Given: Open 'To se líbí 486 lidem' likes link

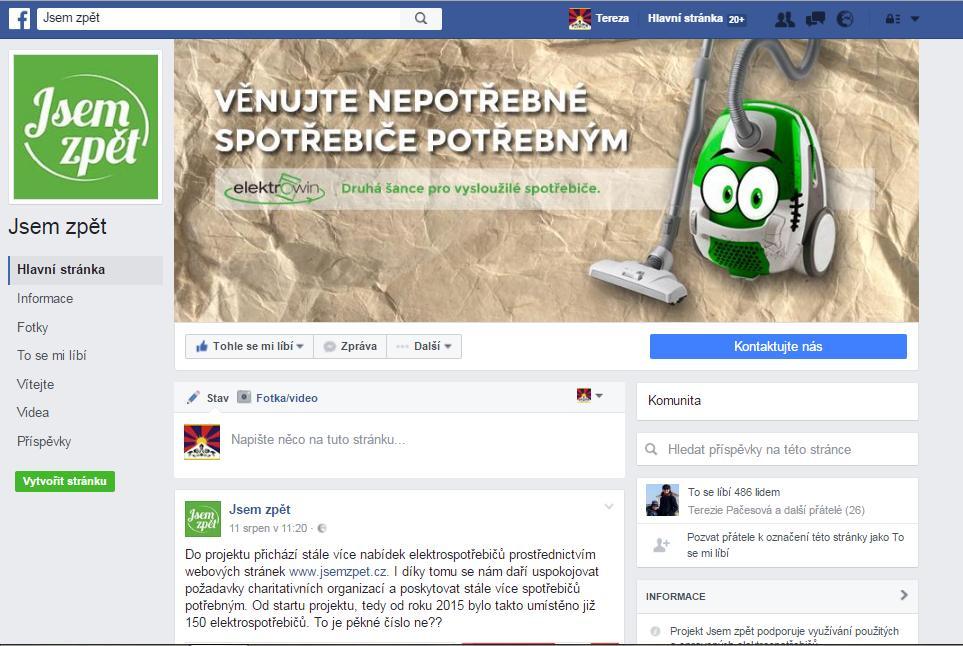Looking at the screenshot, I should (734, 492).
